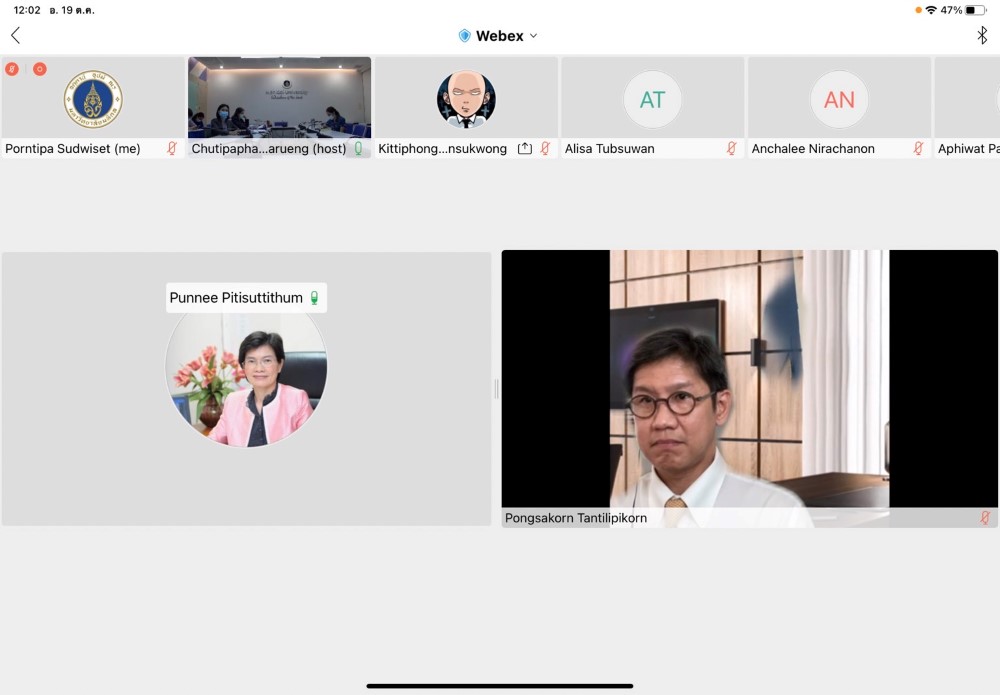Click Pongsakorn Tantilipikorn's name label
Viewport: 1000px width, 695px height.
[575, 518]
